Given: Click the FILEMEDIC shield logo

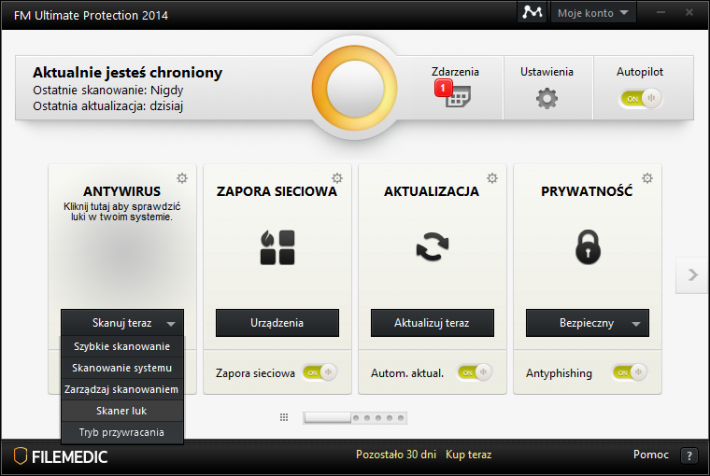Looking at the screenshot, I should tap(20, 456).
